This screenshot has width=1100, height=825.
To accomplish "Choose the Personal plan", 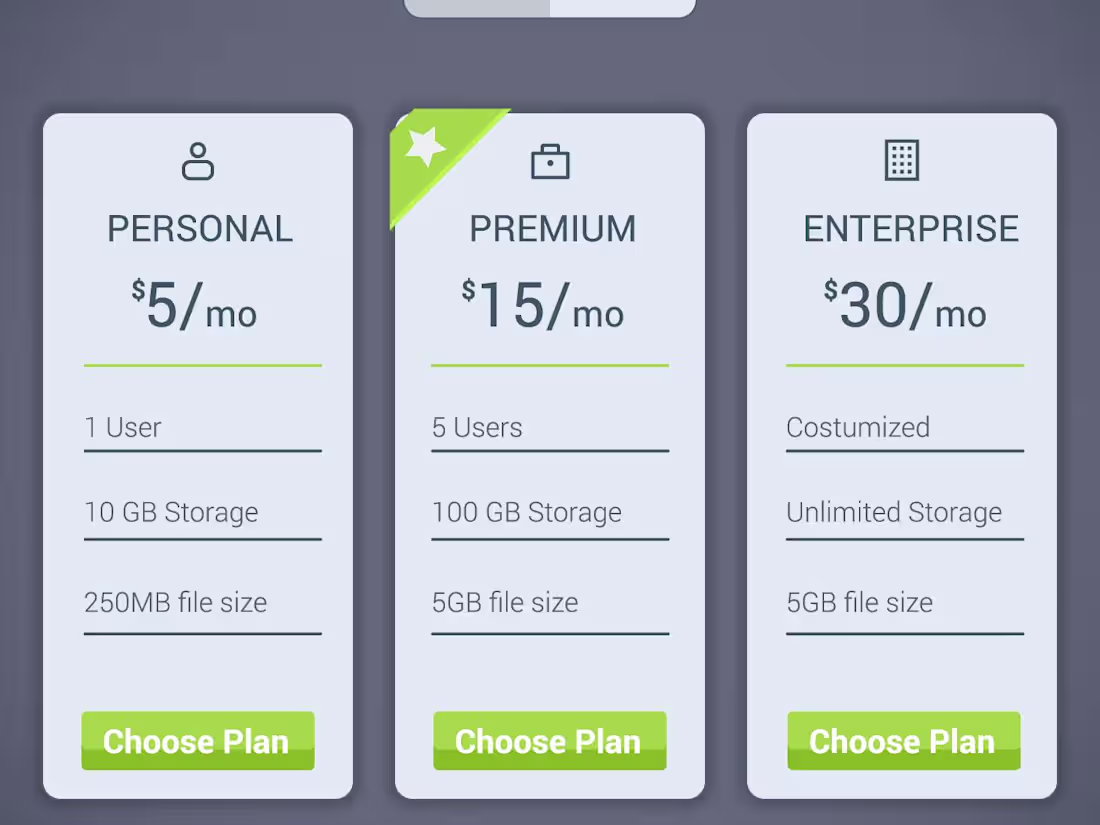I will pyautogui.click(x=197, y=741).
